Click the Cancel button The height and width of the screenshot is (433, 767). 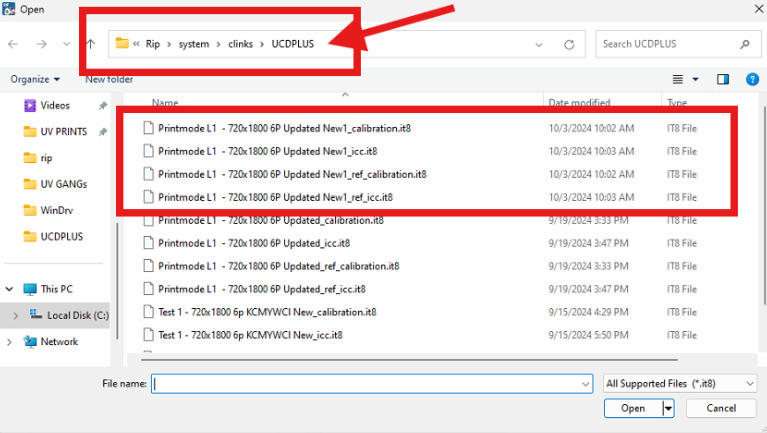click(x=721, y=408)
